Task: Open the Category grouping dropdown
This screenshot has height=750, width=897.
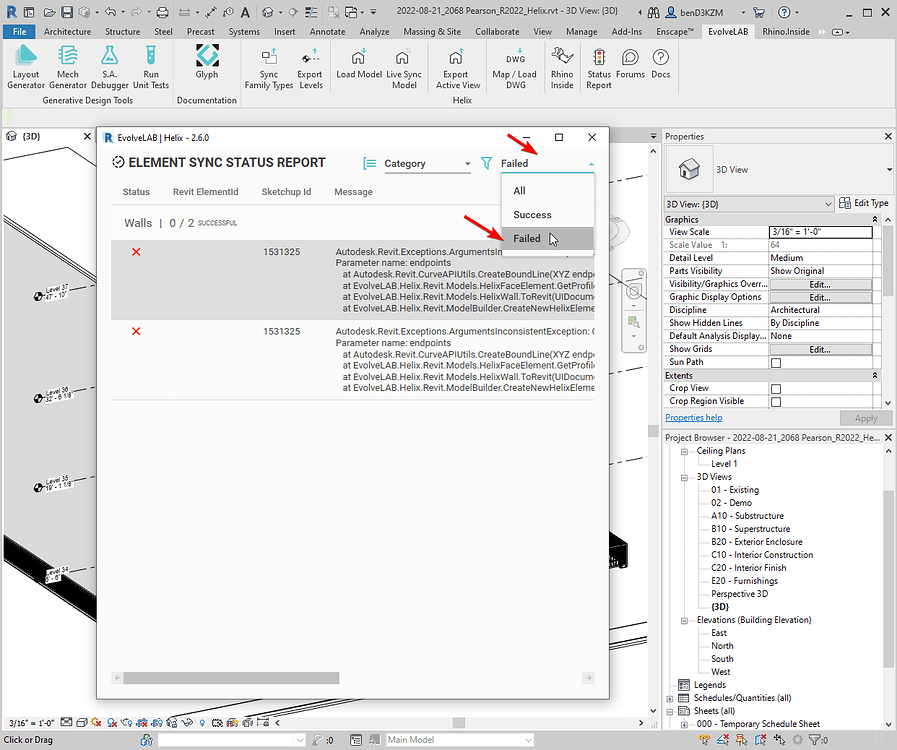Action: (426, 164)
